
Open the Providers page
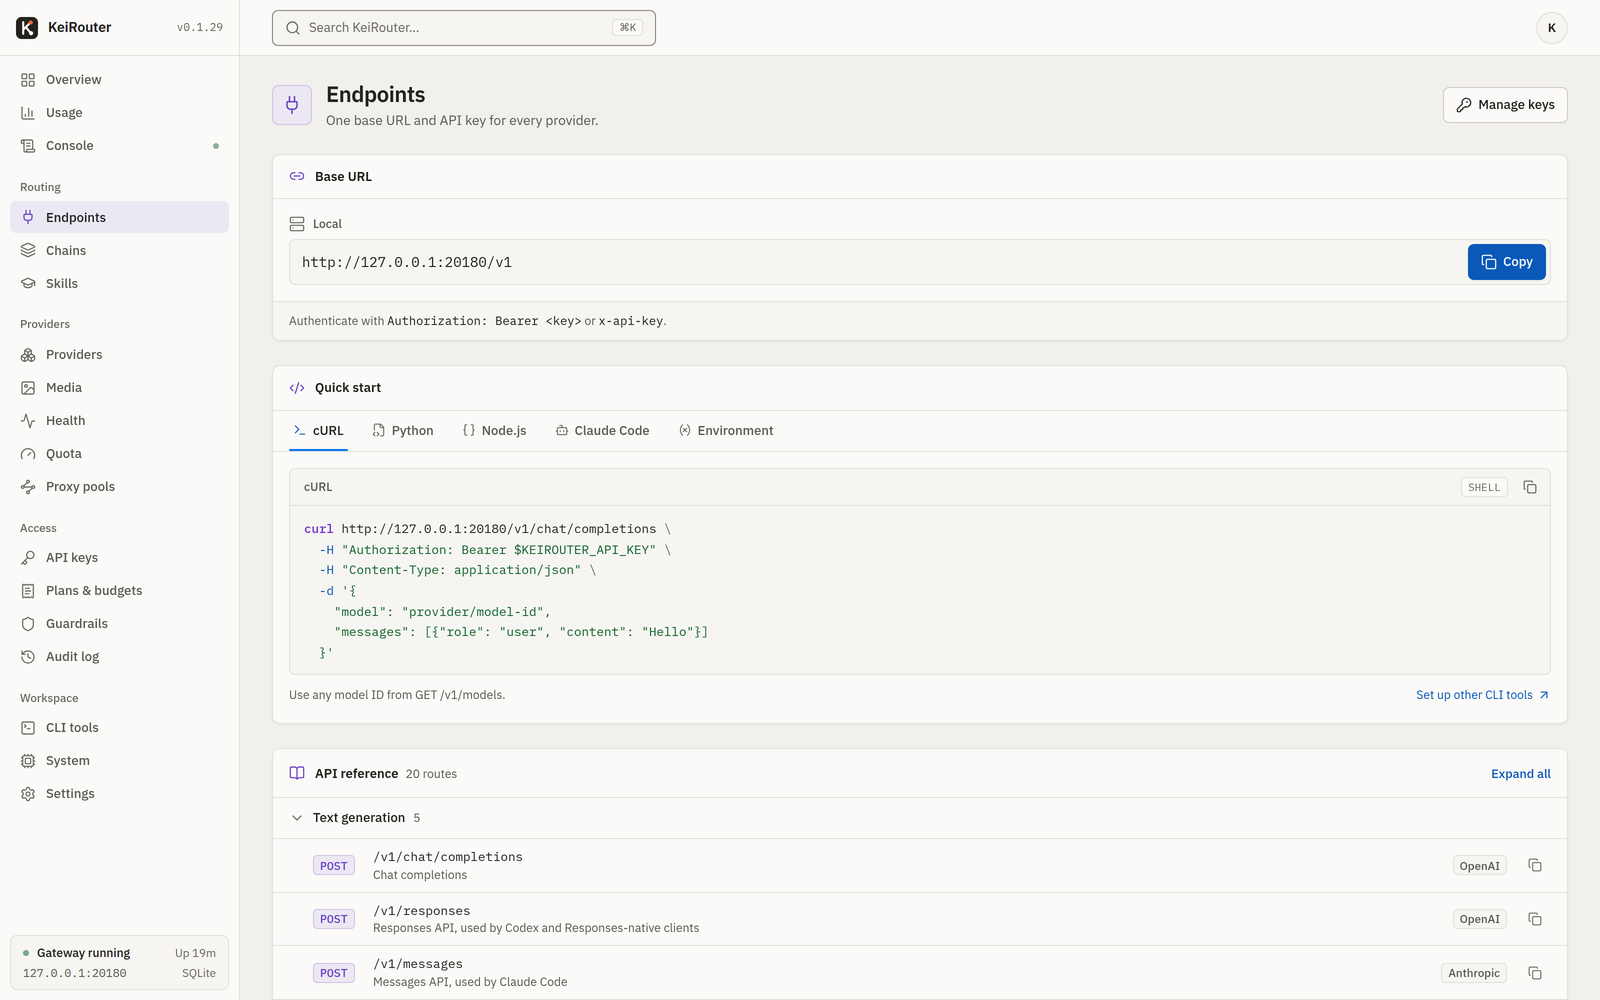click(119, 355)
